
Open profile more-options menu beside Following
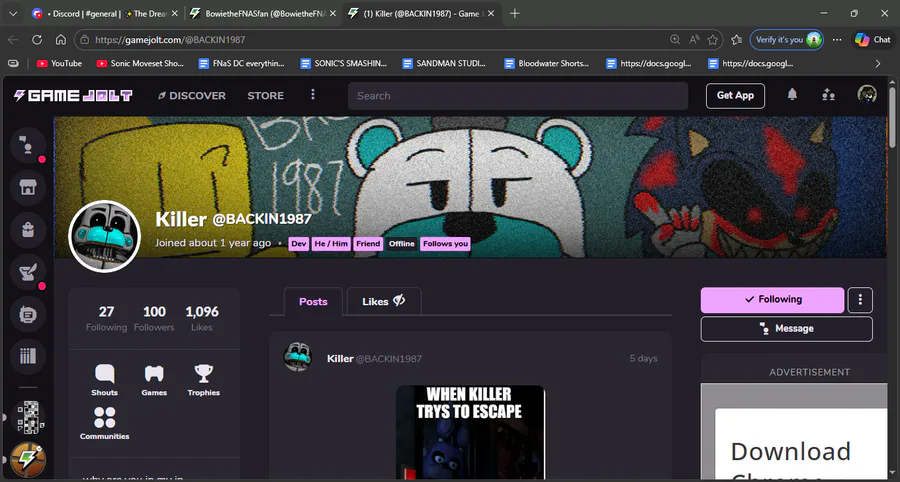pos(860,300)
